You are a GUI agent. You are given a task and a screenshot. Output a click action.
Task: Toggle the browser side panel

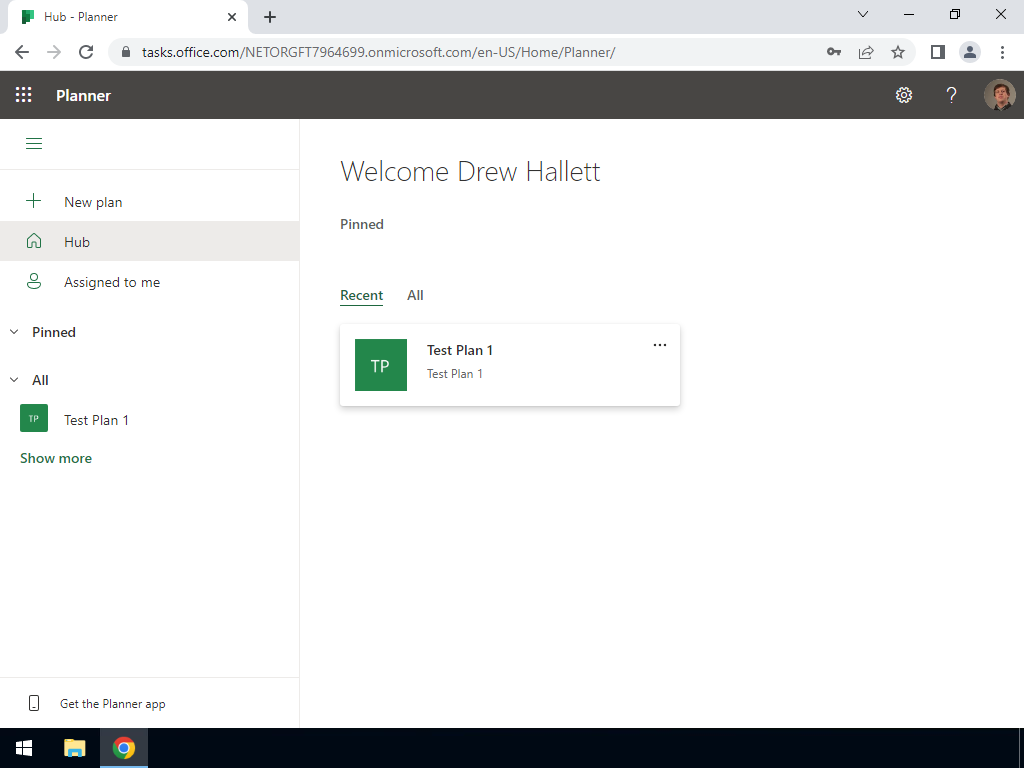938,52
